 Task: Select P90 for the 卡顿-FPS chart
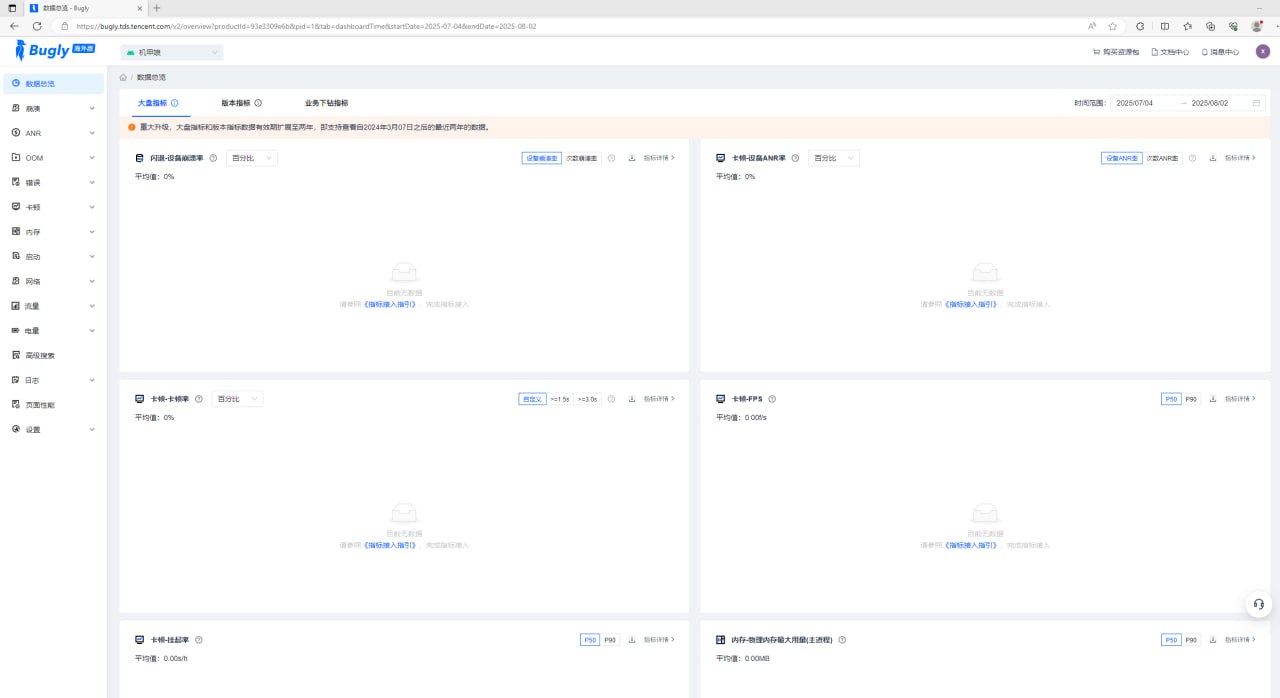point(1191,399)
